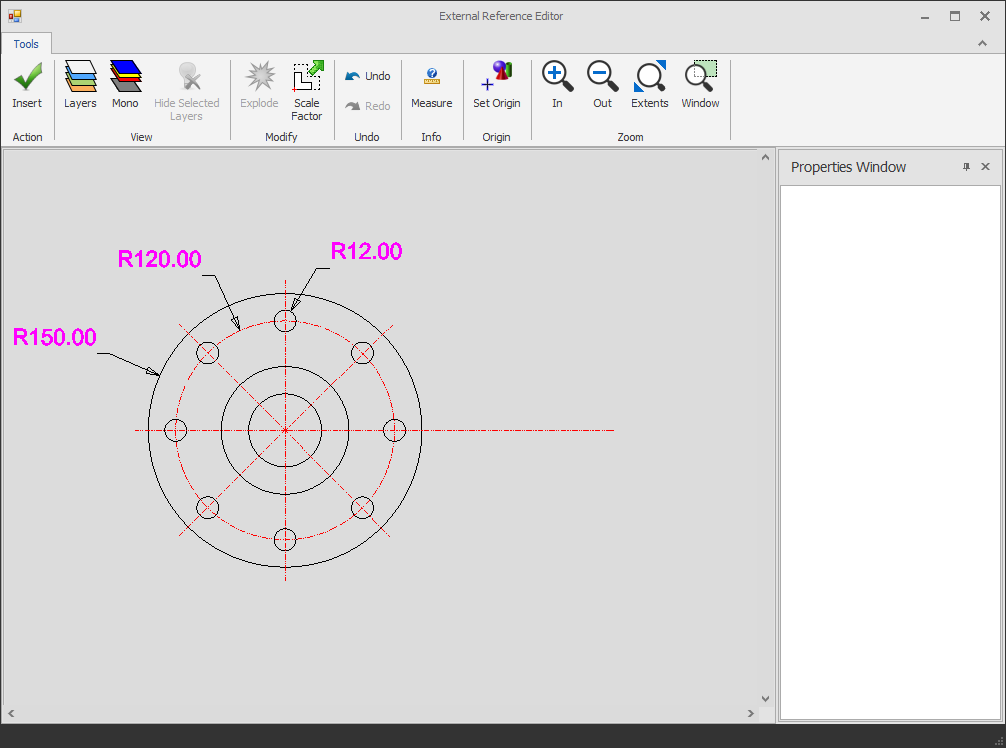
Task: Click the R150.00 magenta dimension label
Action: [x=54, y=338]
